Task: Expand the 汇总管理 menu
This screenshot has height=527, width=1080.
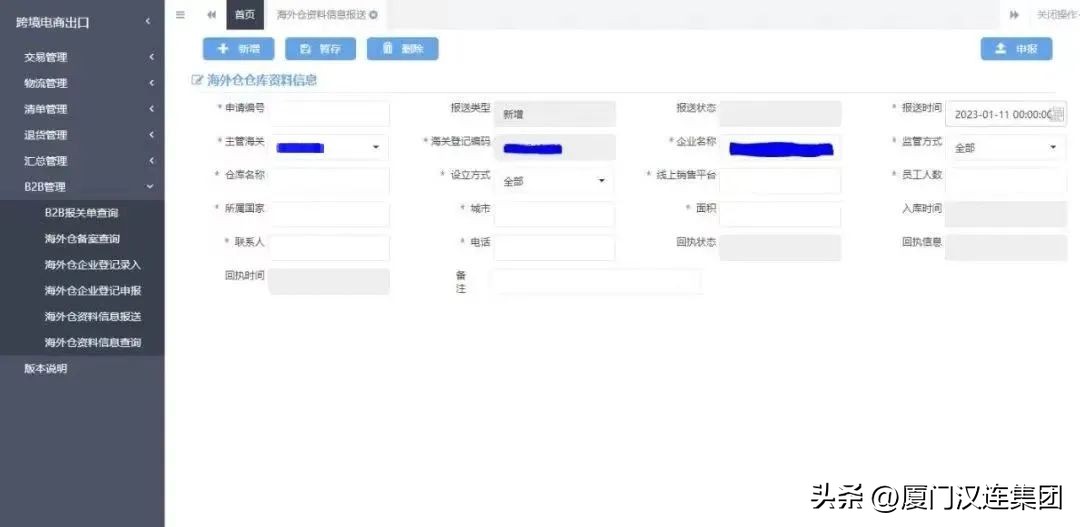Action: click(83, 161)
